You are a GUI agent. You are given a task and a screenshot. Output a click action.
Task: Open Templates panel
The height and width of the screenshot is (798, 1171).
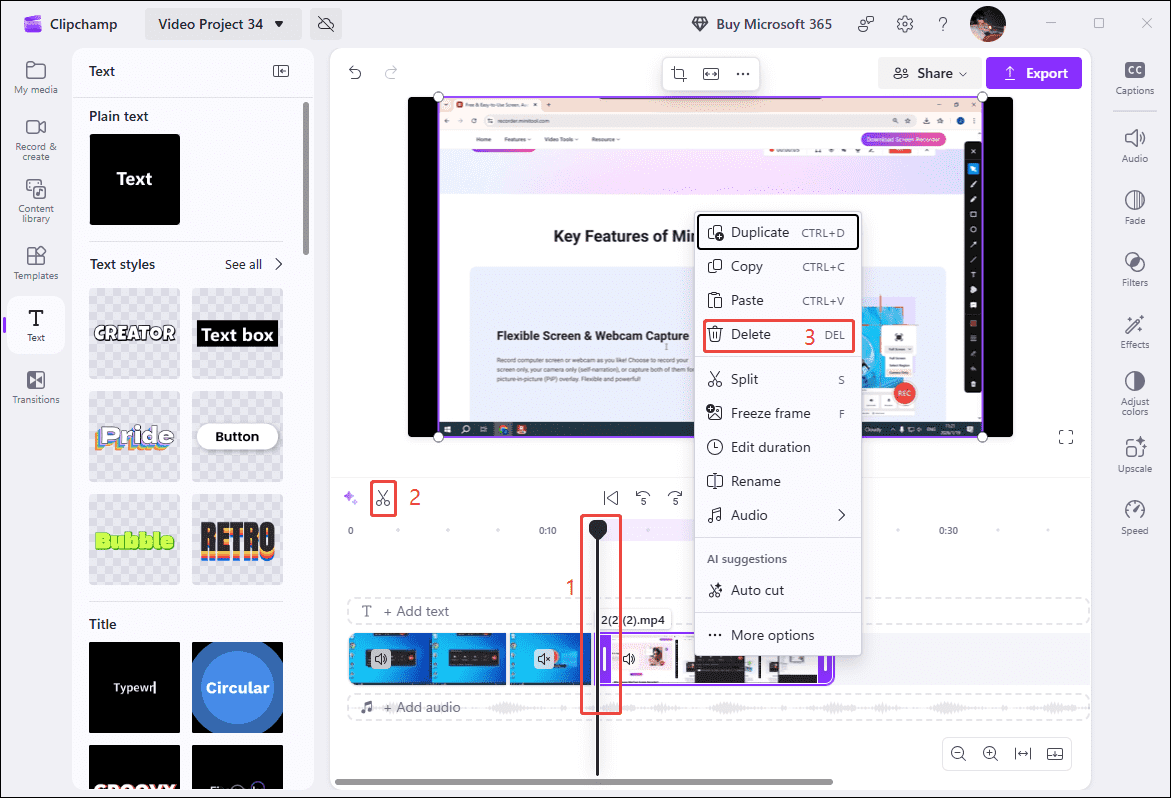point(36,263)
